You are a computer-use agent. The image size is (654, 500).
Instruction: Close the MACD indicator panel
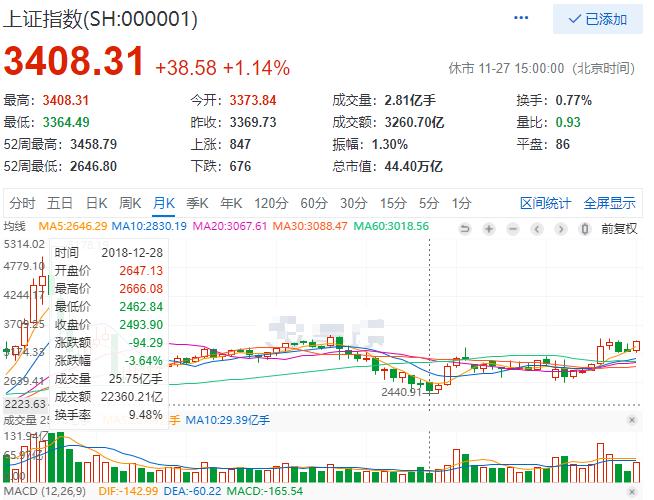[632, 492]
